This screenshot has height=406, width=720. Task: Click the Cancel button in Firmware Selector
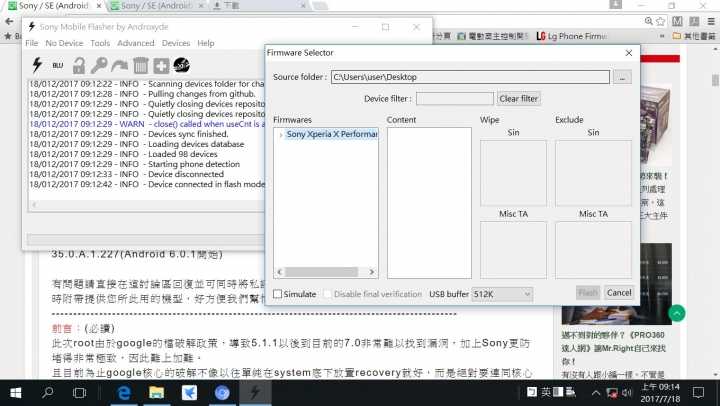click(x=619, y=293)
